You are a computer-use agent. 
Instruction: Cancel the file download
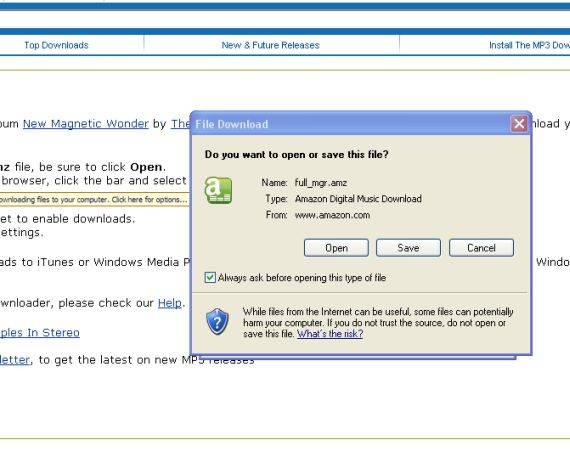481,248
